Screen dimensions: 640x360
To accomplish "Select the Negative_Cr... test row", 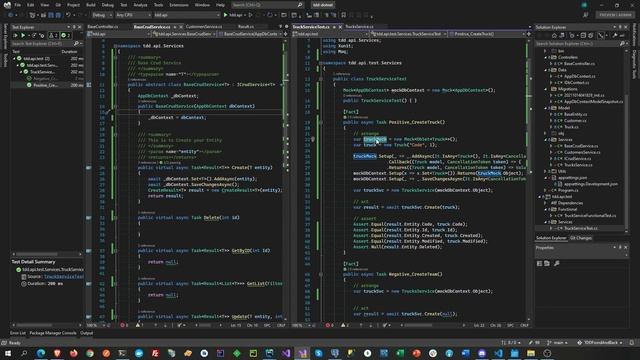I will coord(46,78).
